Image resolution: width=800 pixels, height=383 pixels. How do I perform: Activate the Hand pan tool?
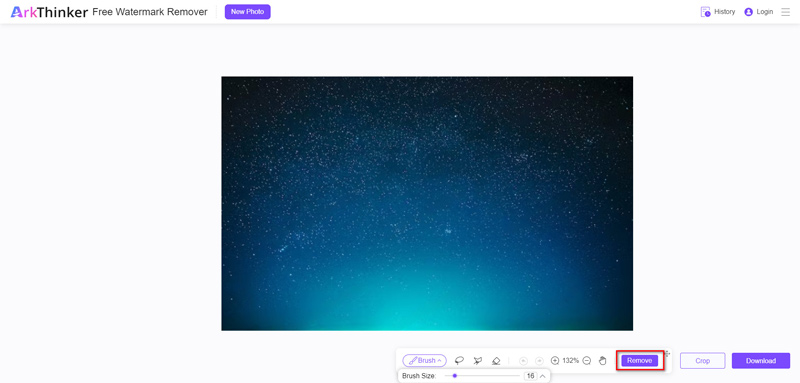(603, 361)
